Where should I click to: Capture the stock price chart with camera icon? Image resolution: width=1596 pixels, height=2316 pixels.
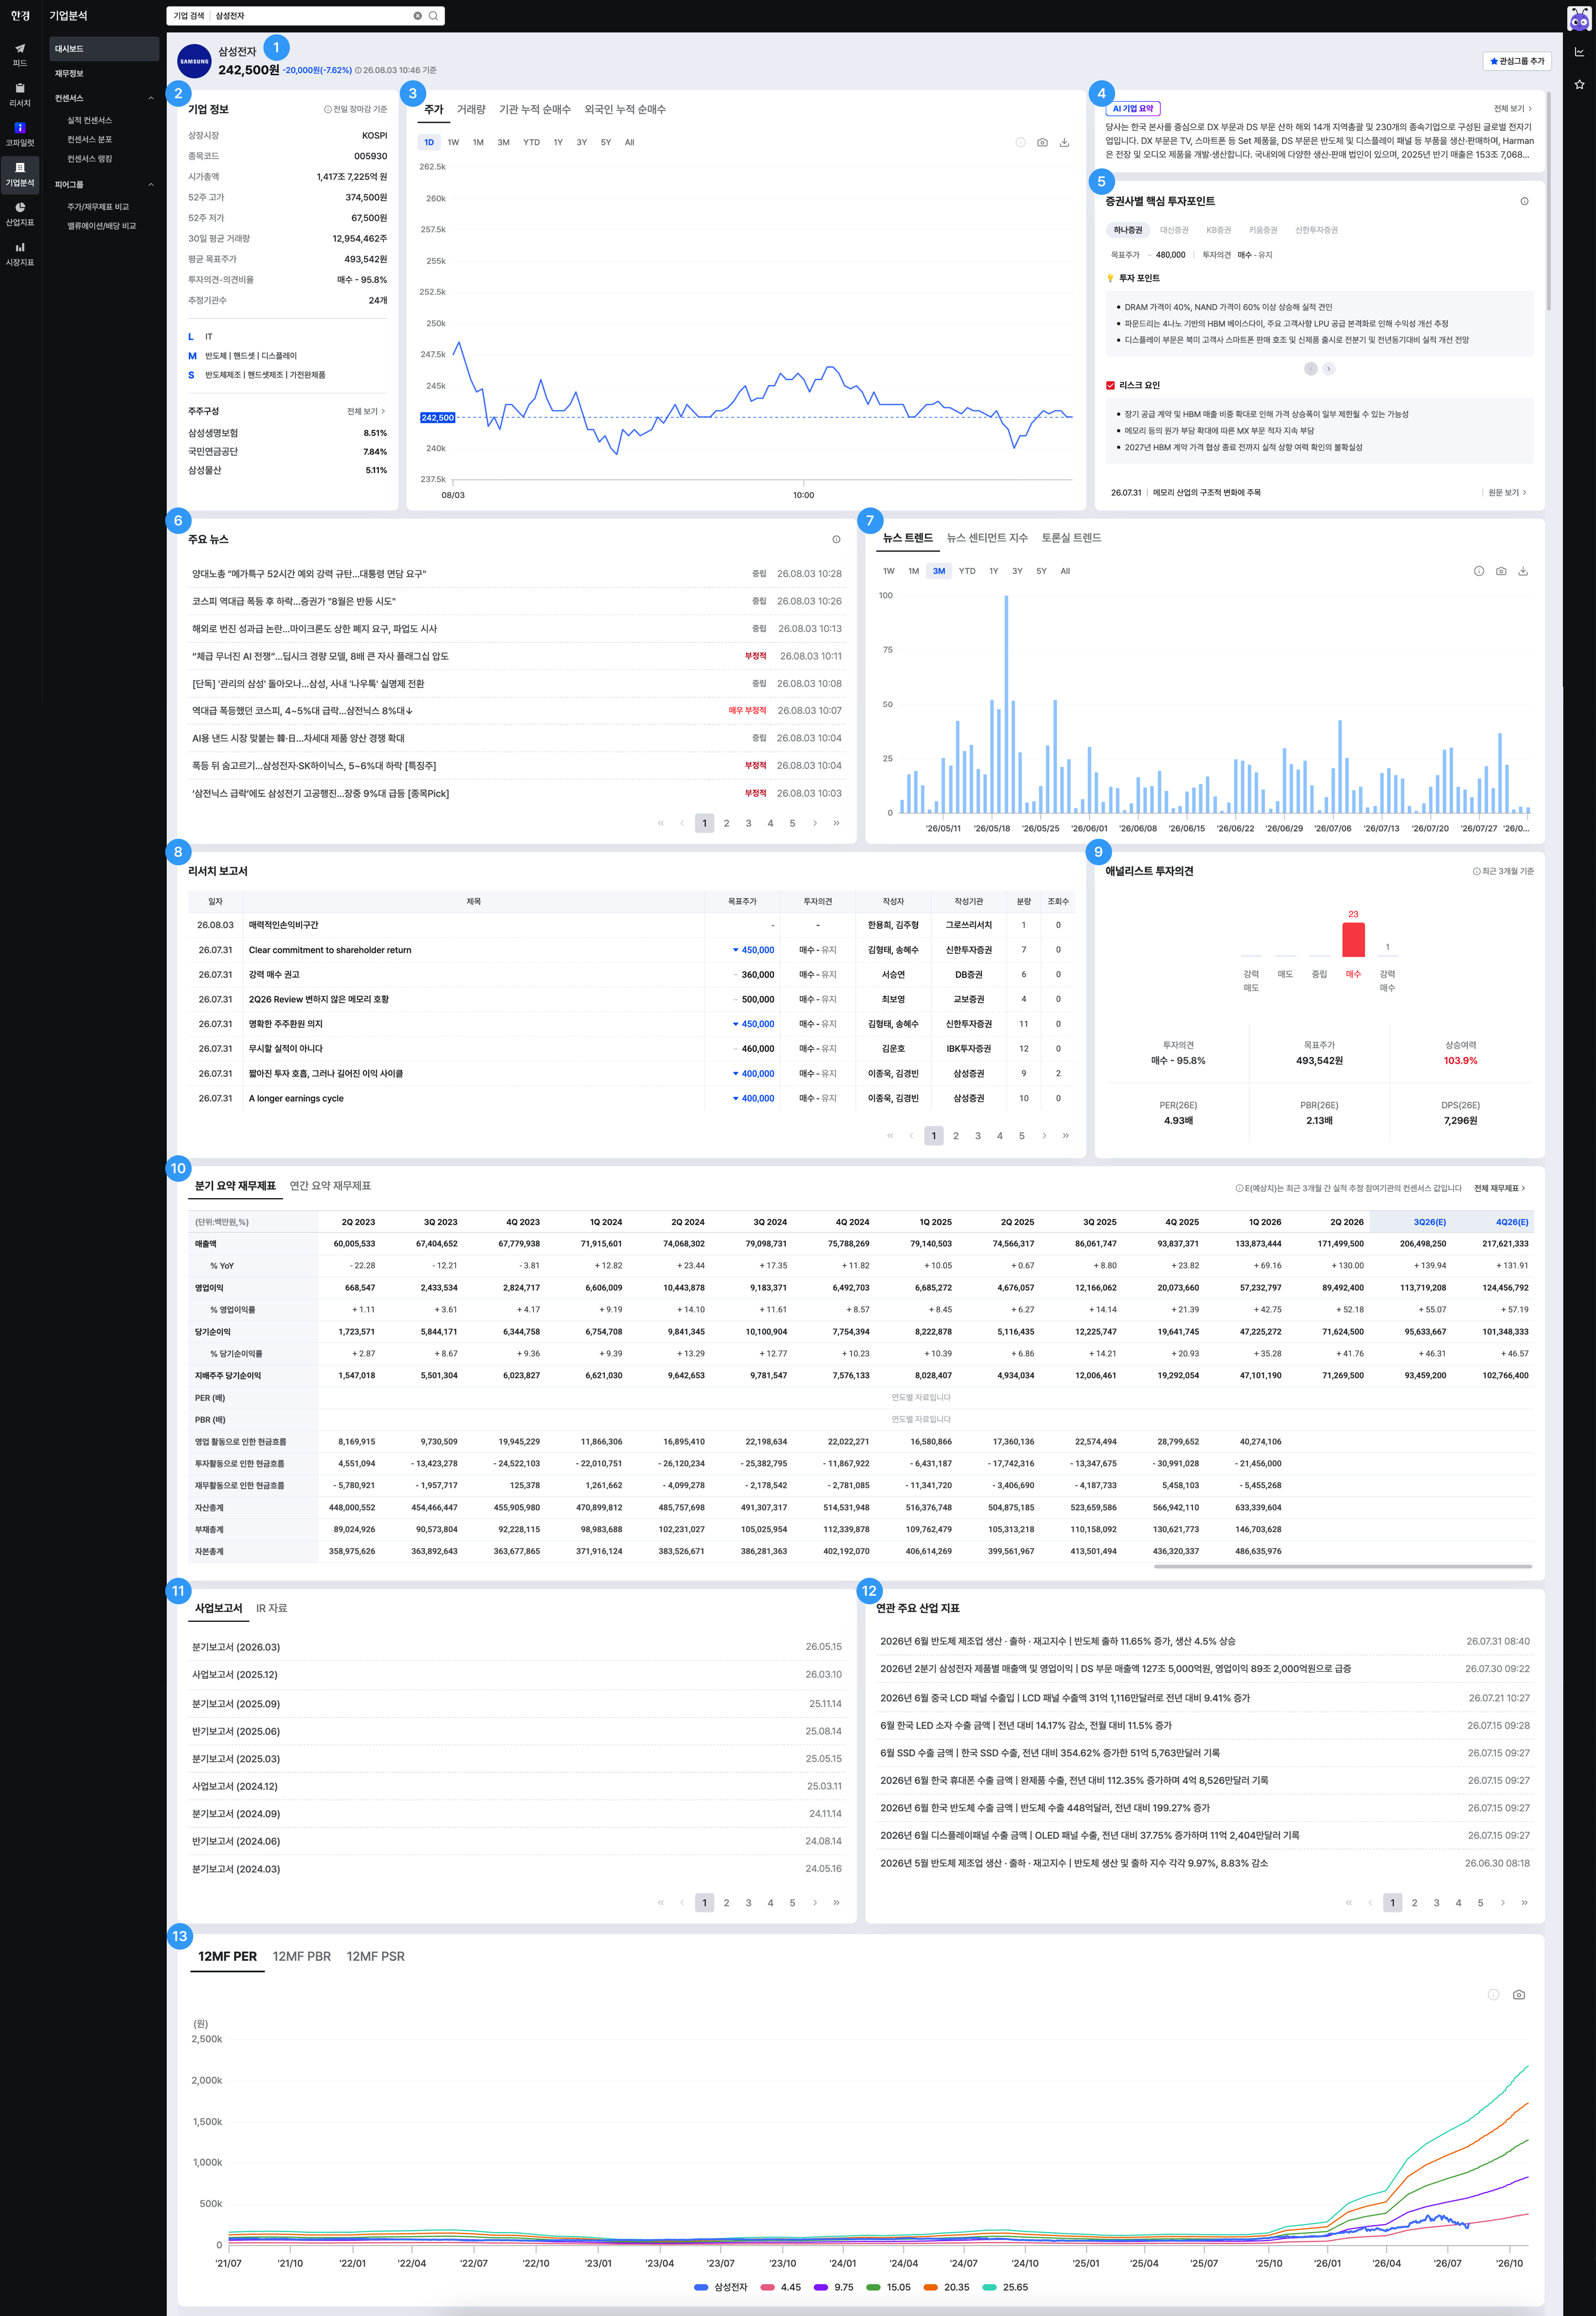tap(1042, 142)
